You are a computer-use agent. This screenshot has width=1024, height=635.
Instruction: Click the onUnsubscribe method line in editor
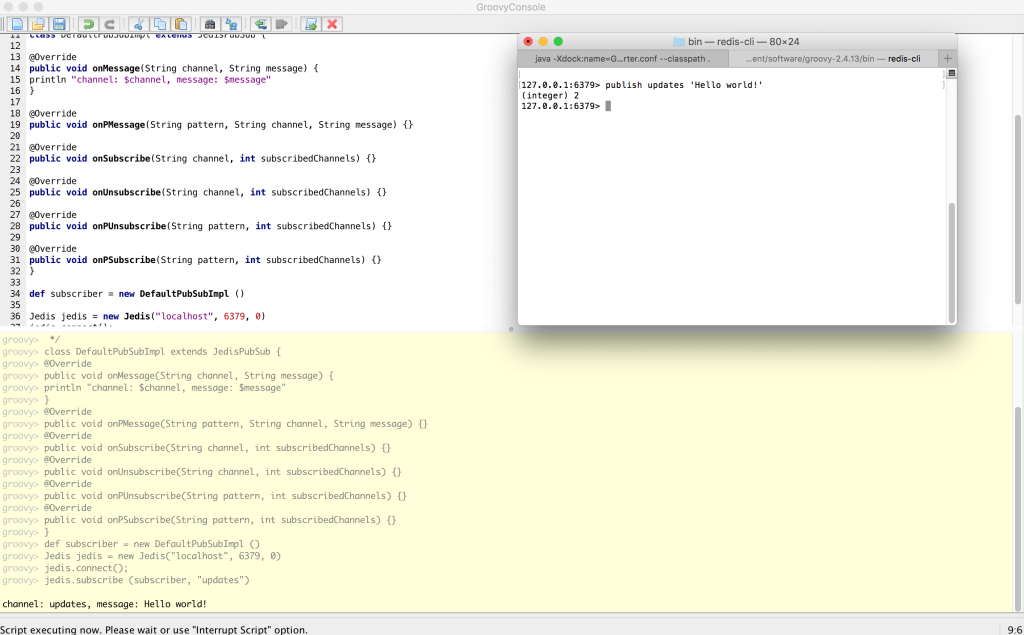click(x=208, y=192)
